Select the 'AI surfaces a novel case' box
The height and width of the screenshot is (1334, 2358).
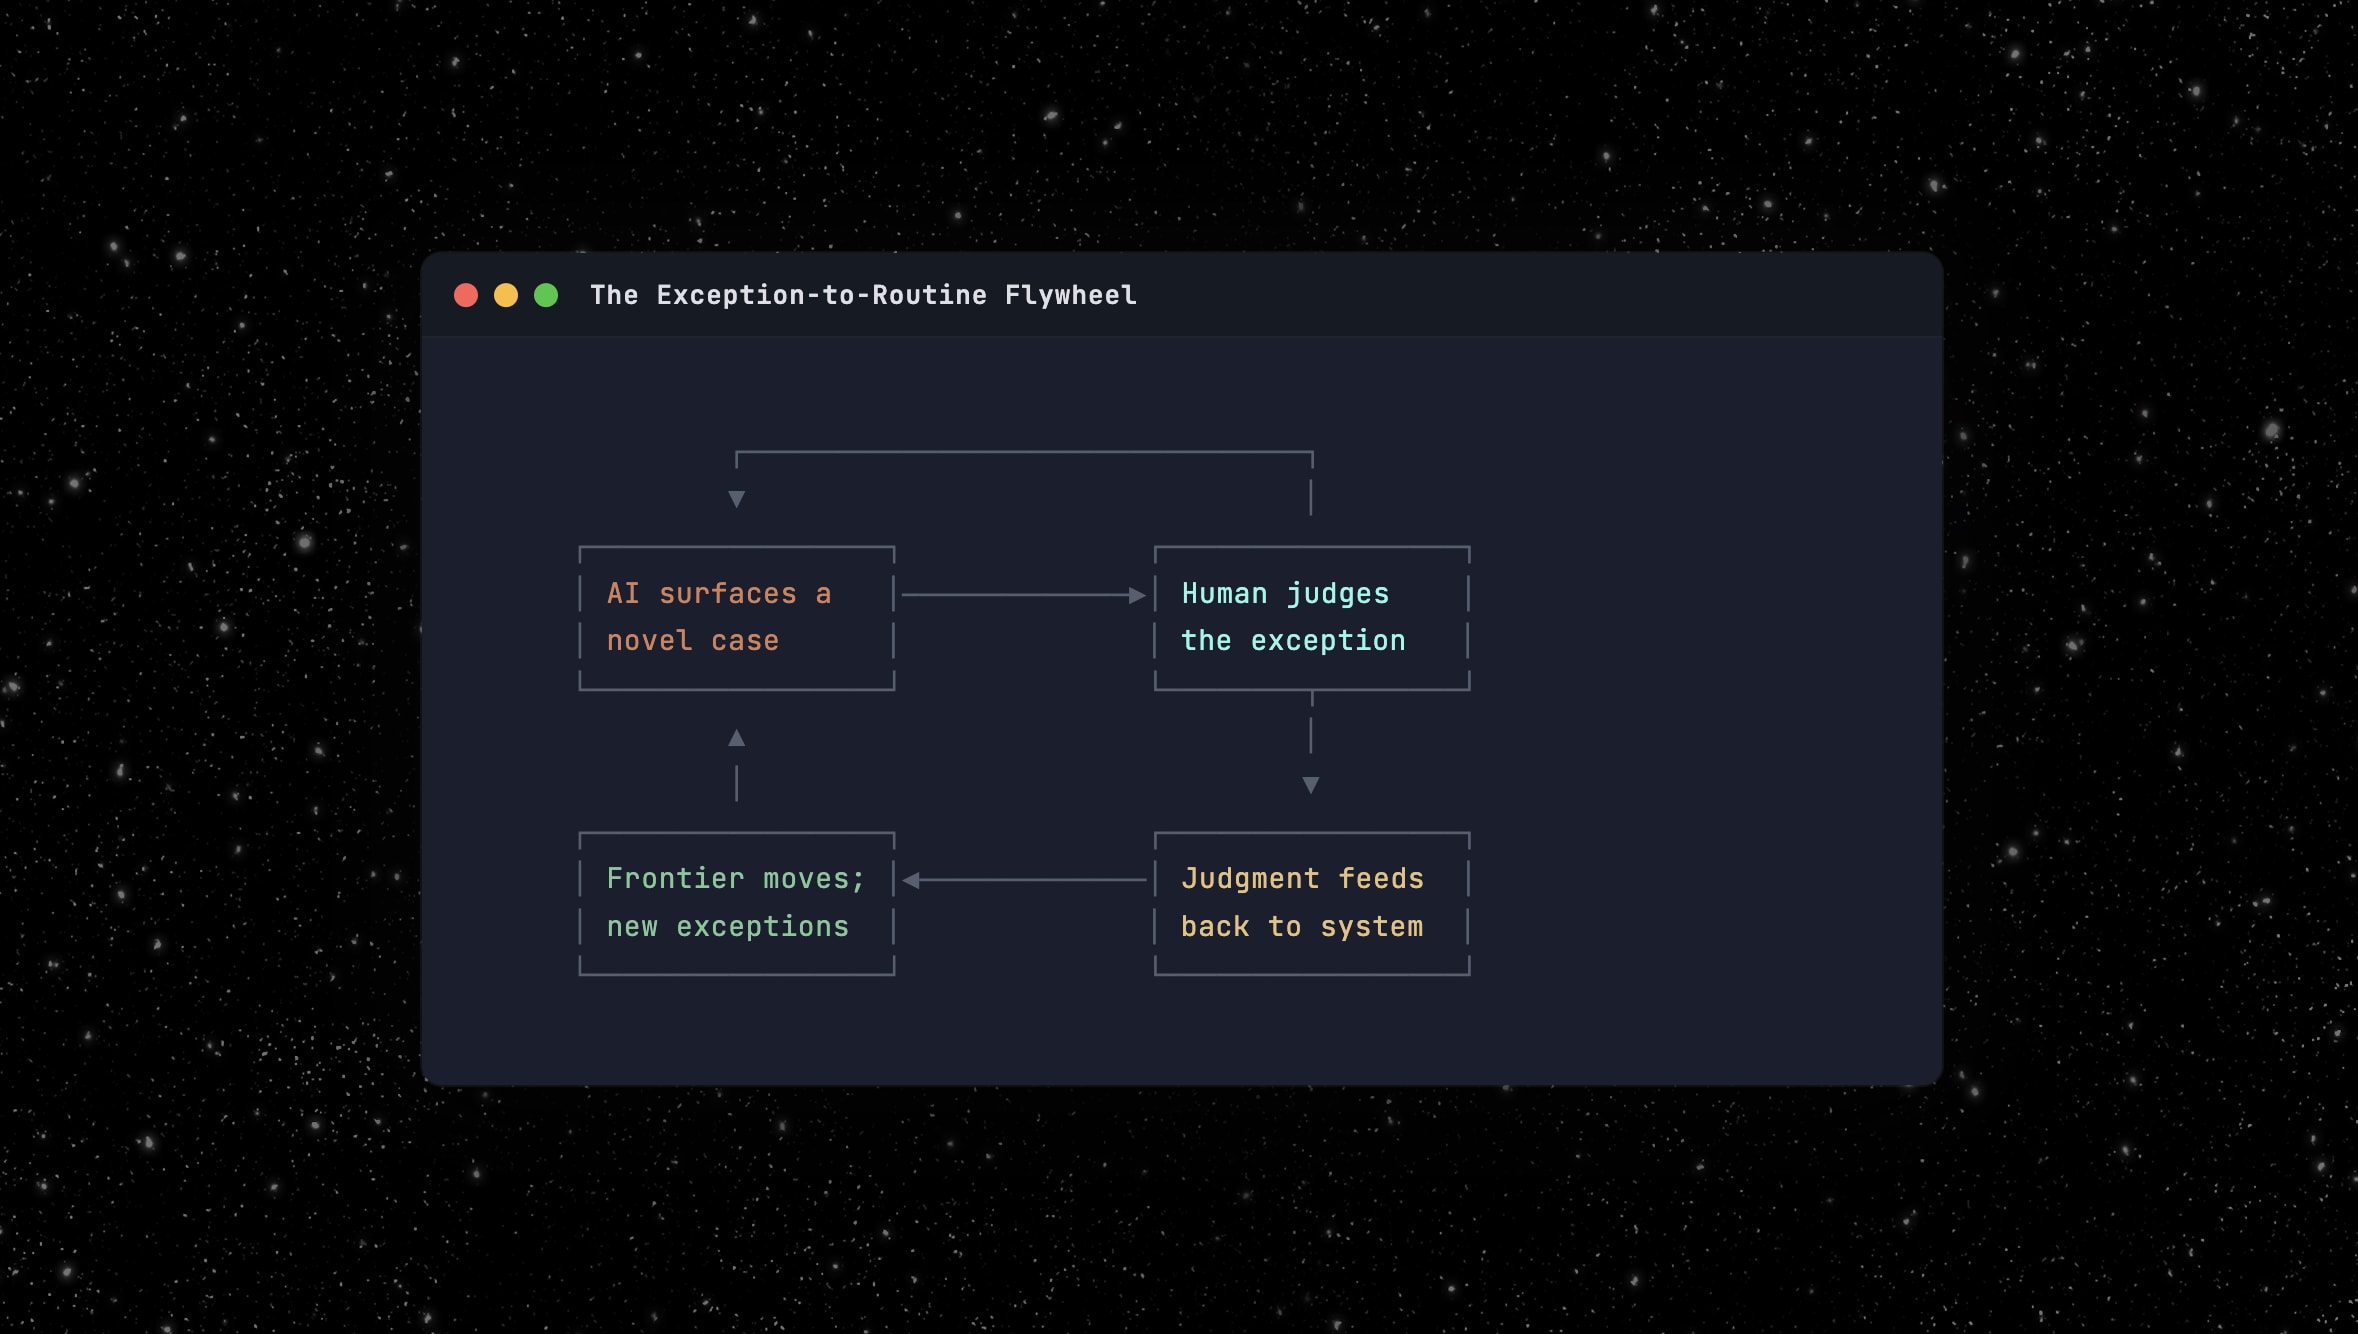tap(736, 618)
